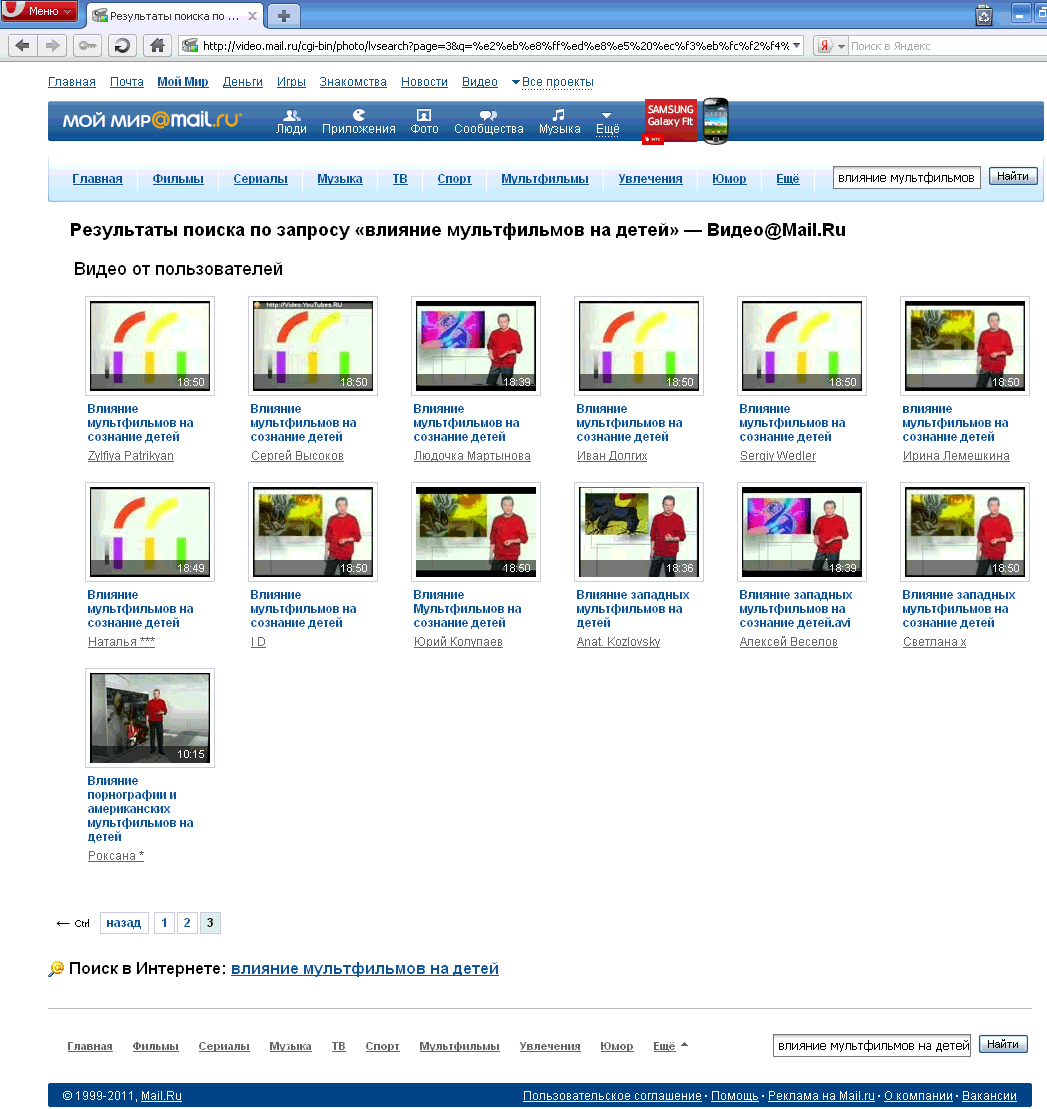Open the password wand key icon
This screenshot has height=1109, width=1047.
tap(87, 46)
